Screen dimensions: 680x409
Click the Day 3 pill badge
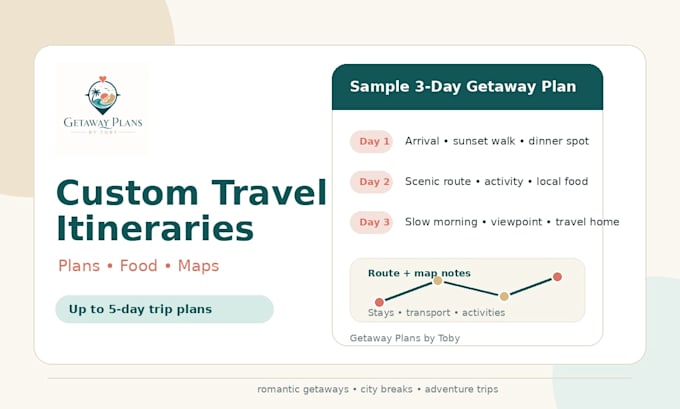371,222
